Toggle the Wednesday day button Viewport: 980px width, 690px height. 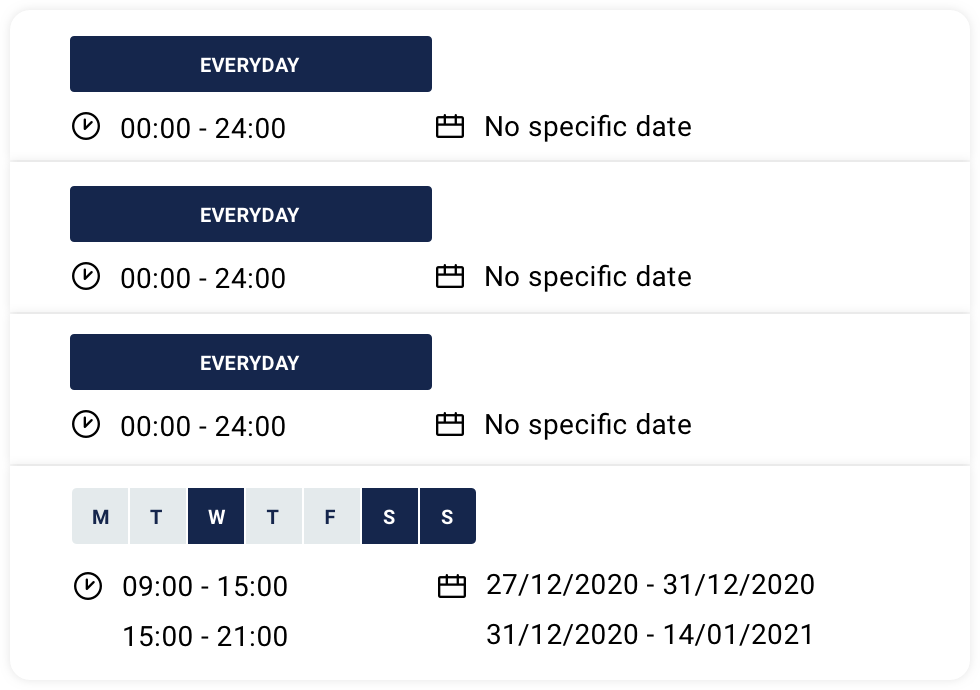click(x=216, y=517)
